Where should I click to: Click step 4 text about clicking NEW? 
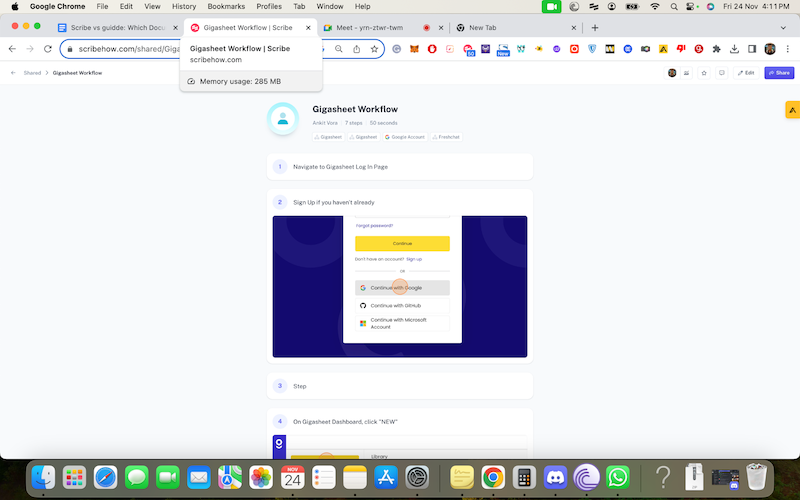(x=345, y=422)
